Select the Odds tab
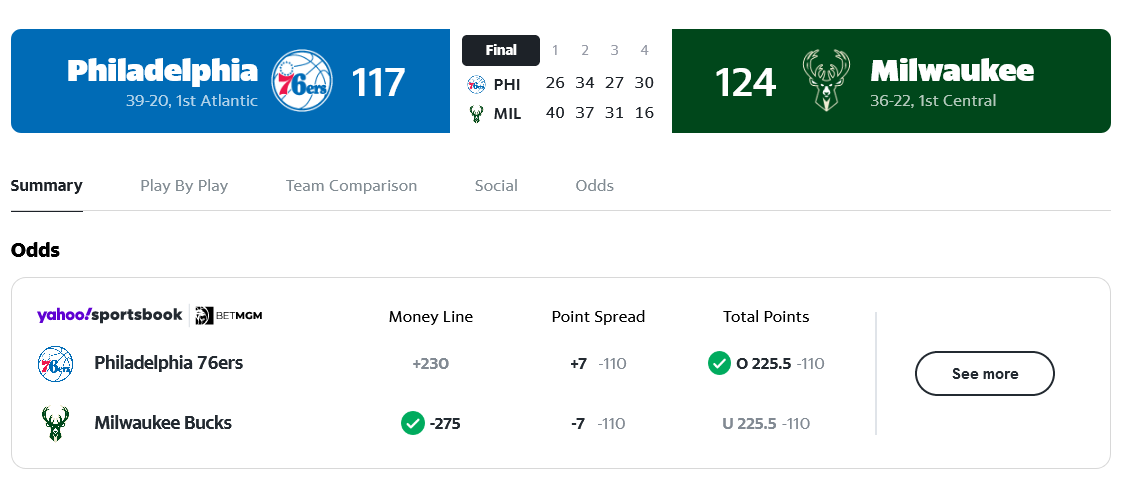Screen dimensions: 1131x491 pyautogui.click(x=594, y=186)
